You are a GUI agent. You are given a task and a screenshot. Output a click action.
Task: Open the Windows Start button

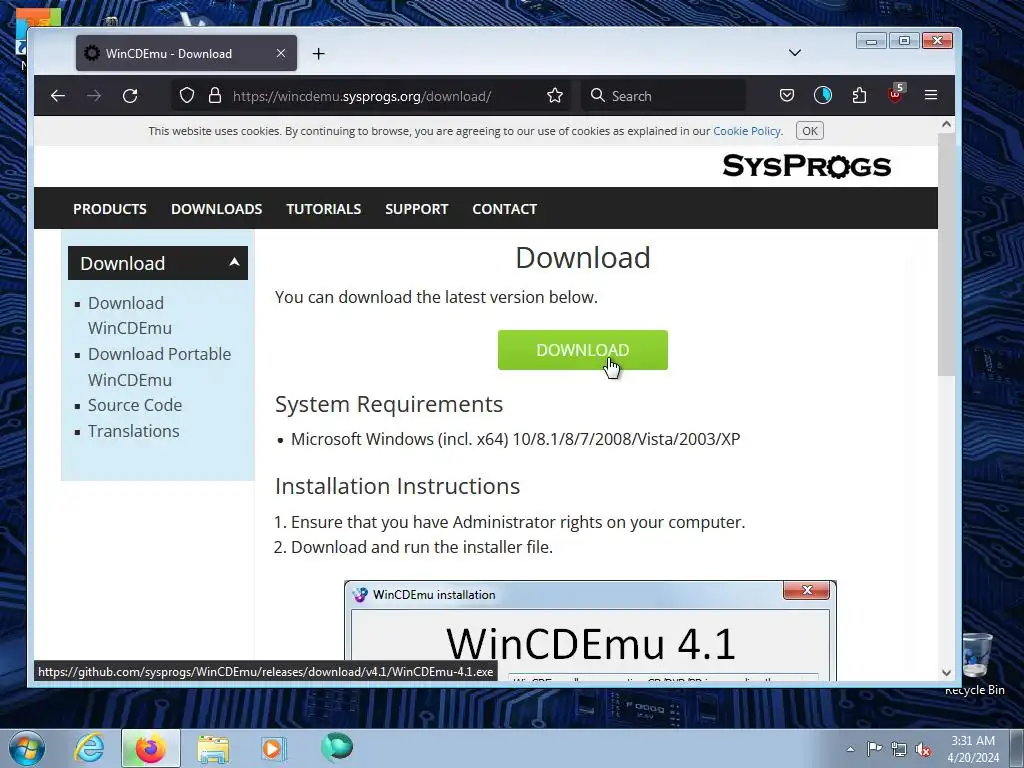pos(27,748)
